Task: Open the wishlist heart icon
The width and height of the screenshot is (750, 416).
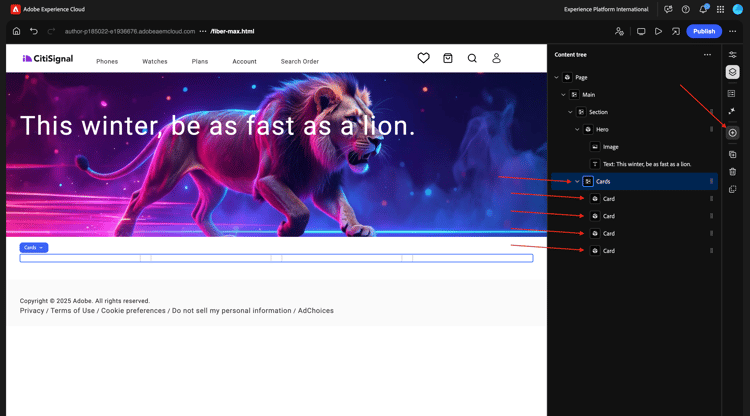Action: (423, 58)
